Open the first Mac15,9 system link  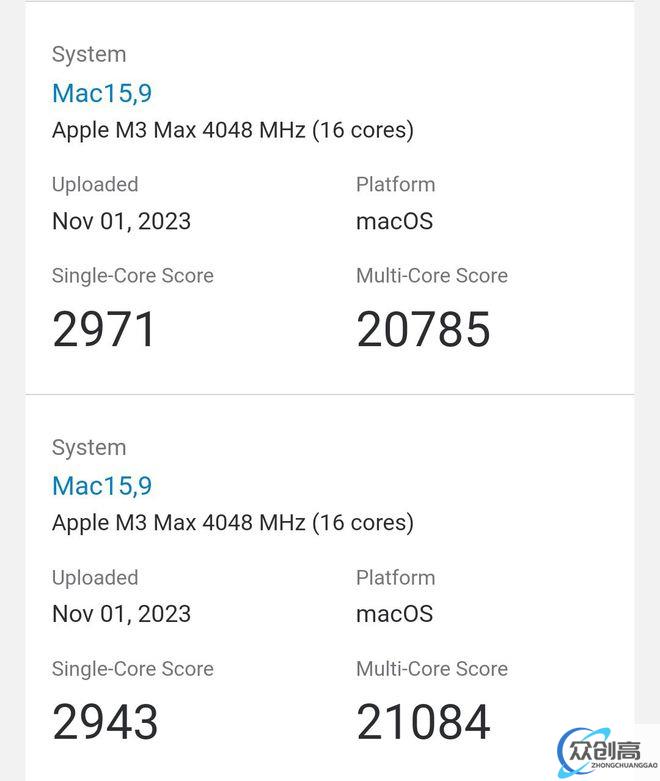click(x=102, y=94)
